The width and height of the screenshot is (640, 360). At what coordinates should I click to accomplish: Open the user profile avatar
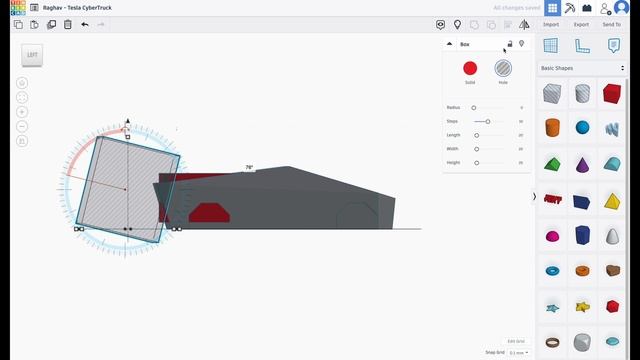(621, 8)
